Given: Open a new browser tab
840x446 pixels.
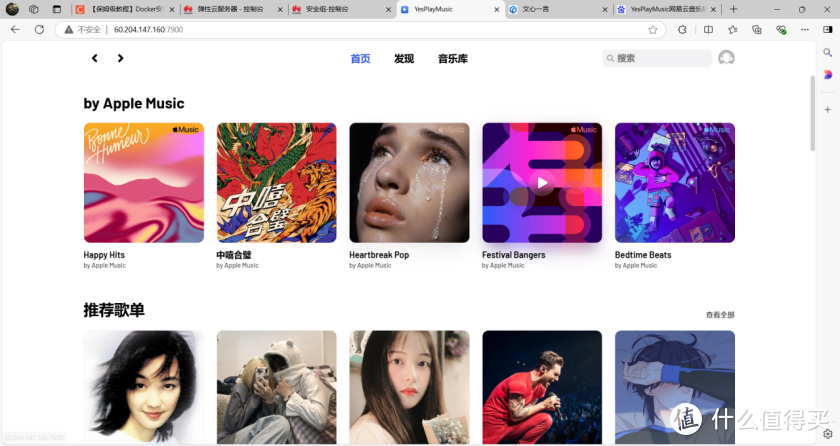Looking at the screenshot, I should [x=733, y=9].
